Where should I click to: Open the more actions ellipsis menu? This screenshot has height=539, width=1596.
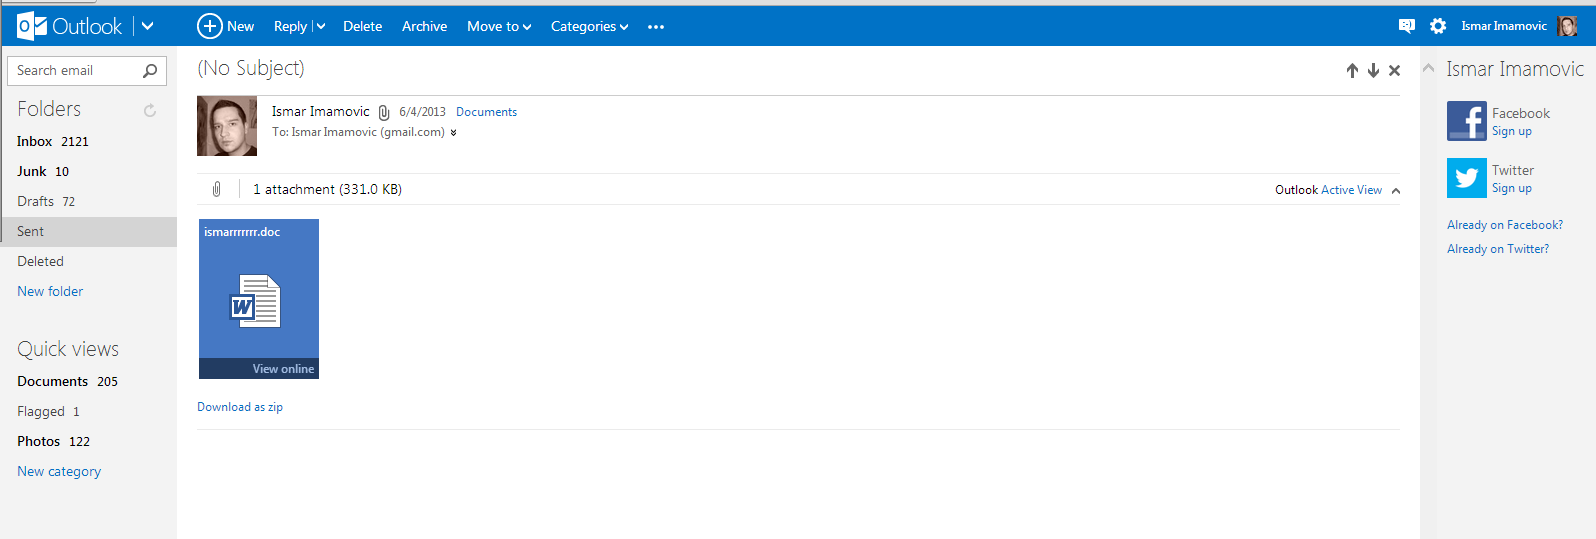coord(656,27)
